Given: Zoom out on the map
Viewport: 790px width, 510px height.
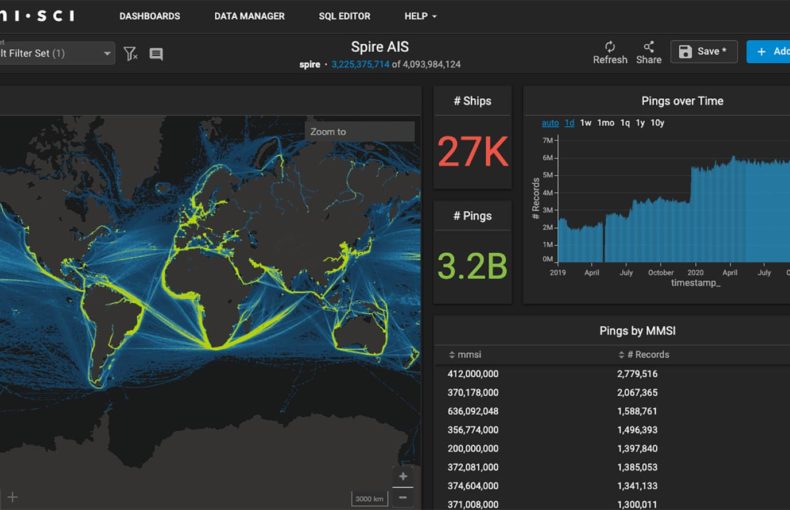Looking at the screenshot, I should click(x=403, y=498).
